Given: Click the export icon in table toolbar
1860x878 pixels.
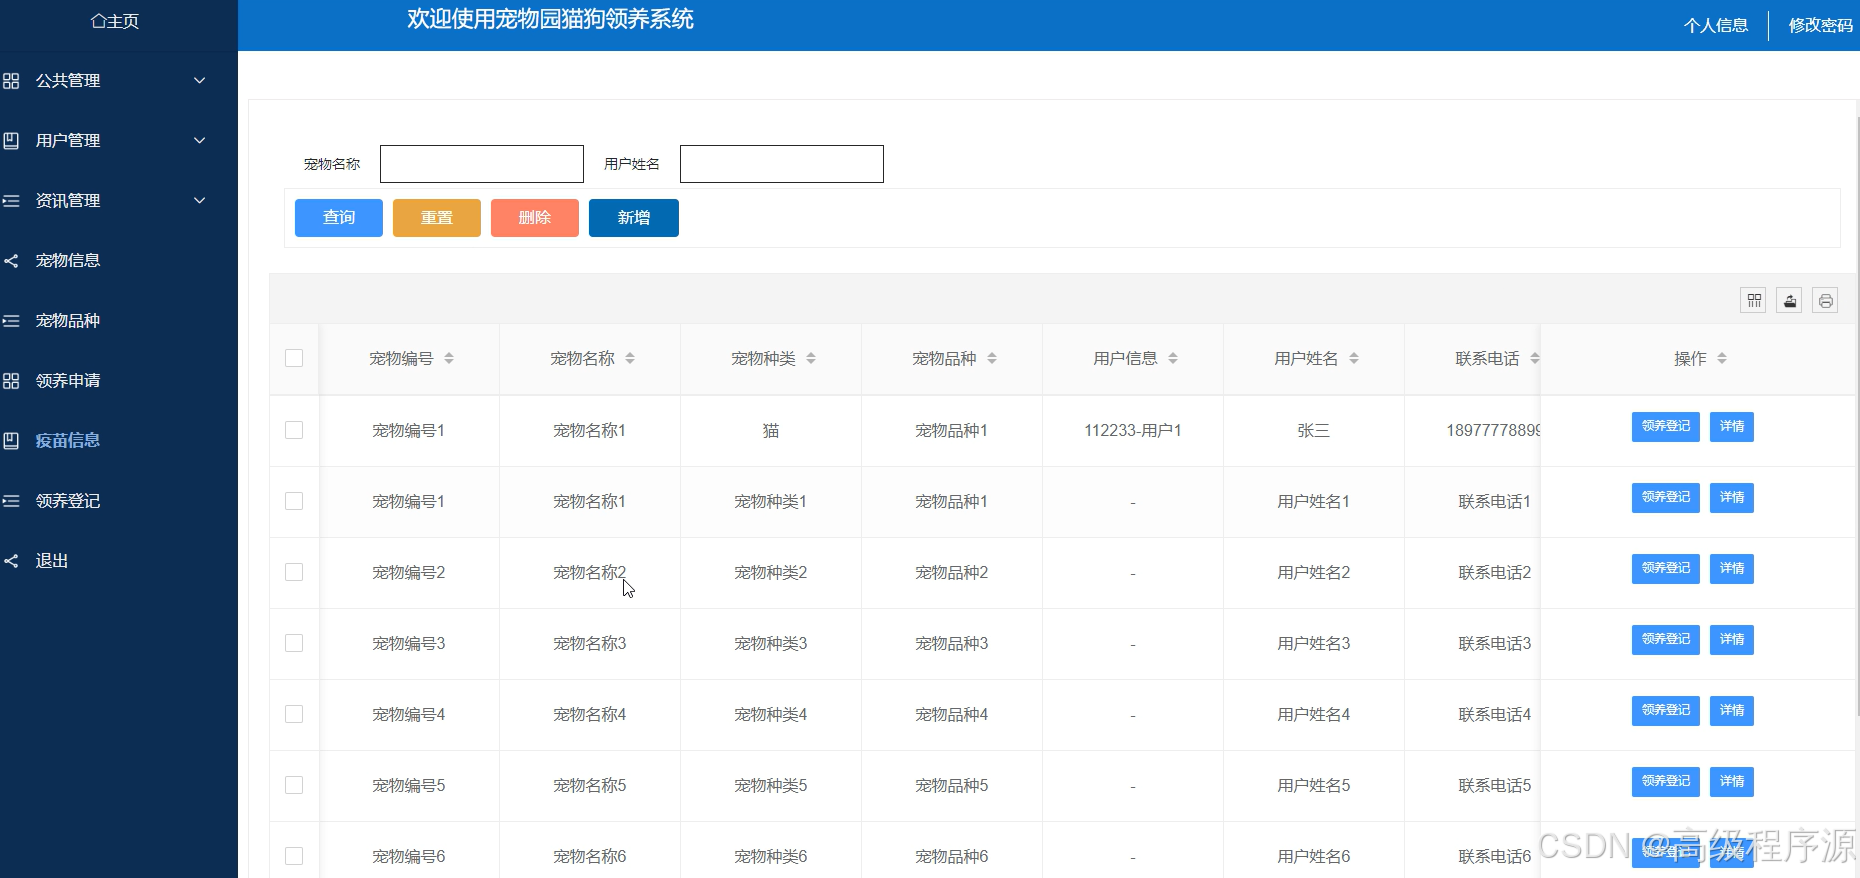Looking at the screenshot, I should click(x=1789, y=300).
